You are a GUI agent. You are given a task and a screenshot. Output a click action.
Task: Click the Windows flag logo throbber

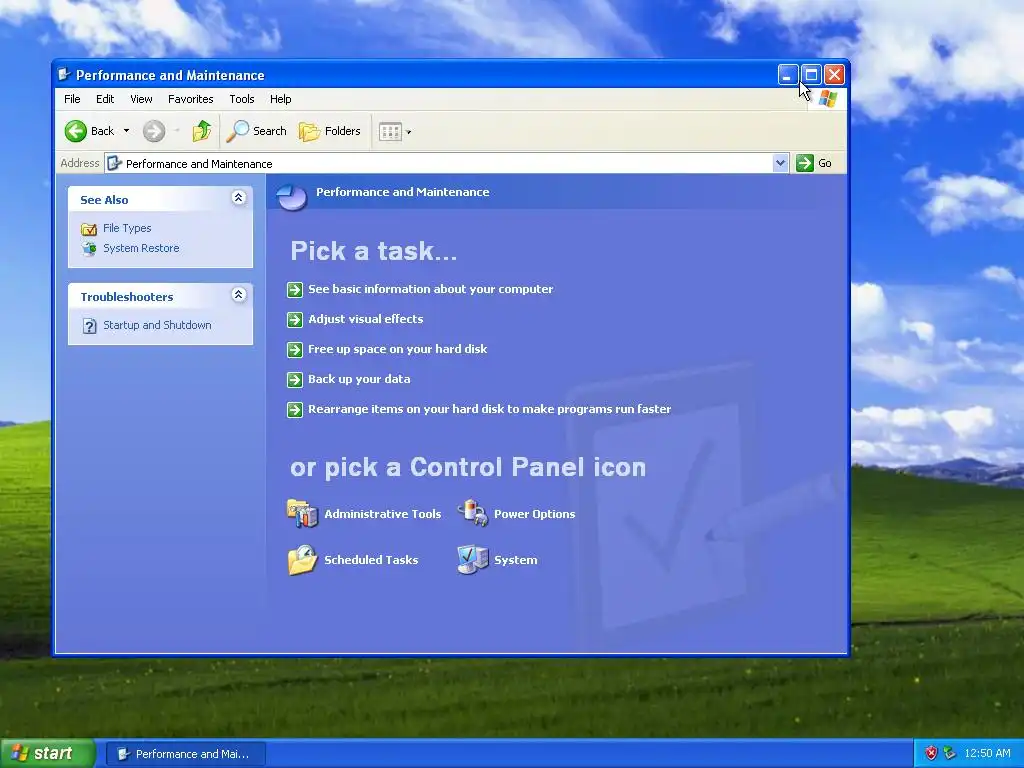click(828, 99)
